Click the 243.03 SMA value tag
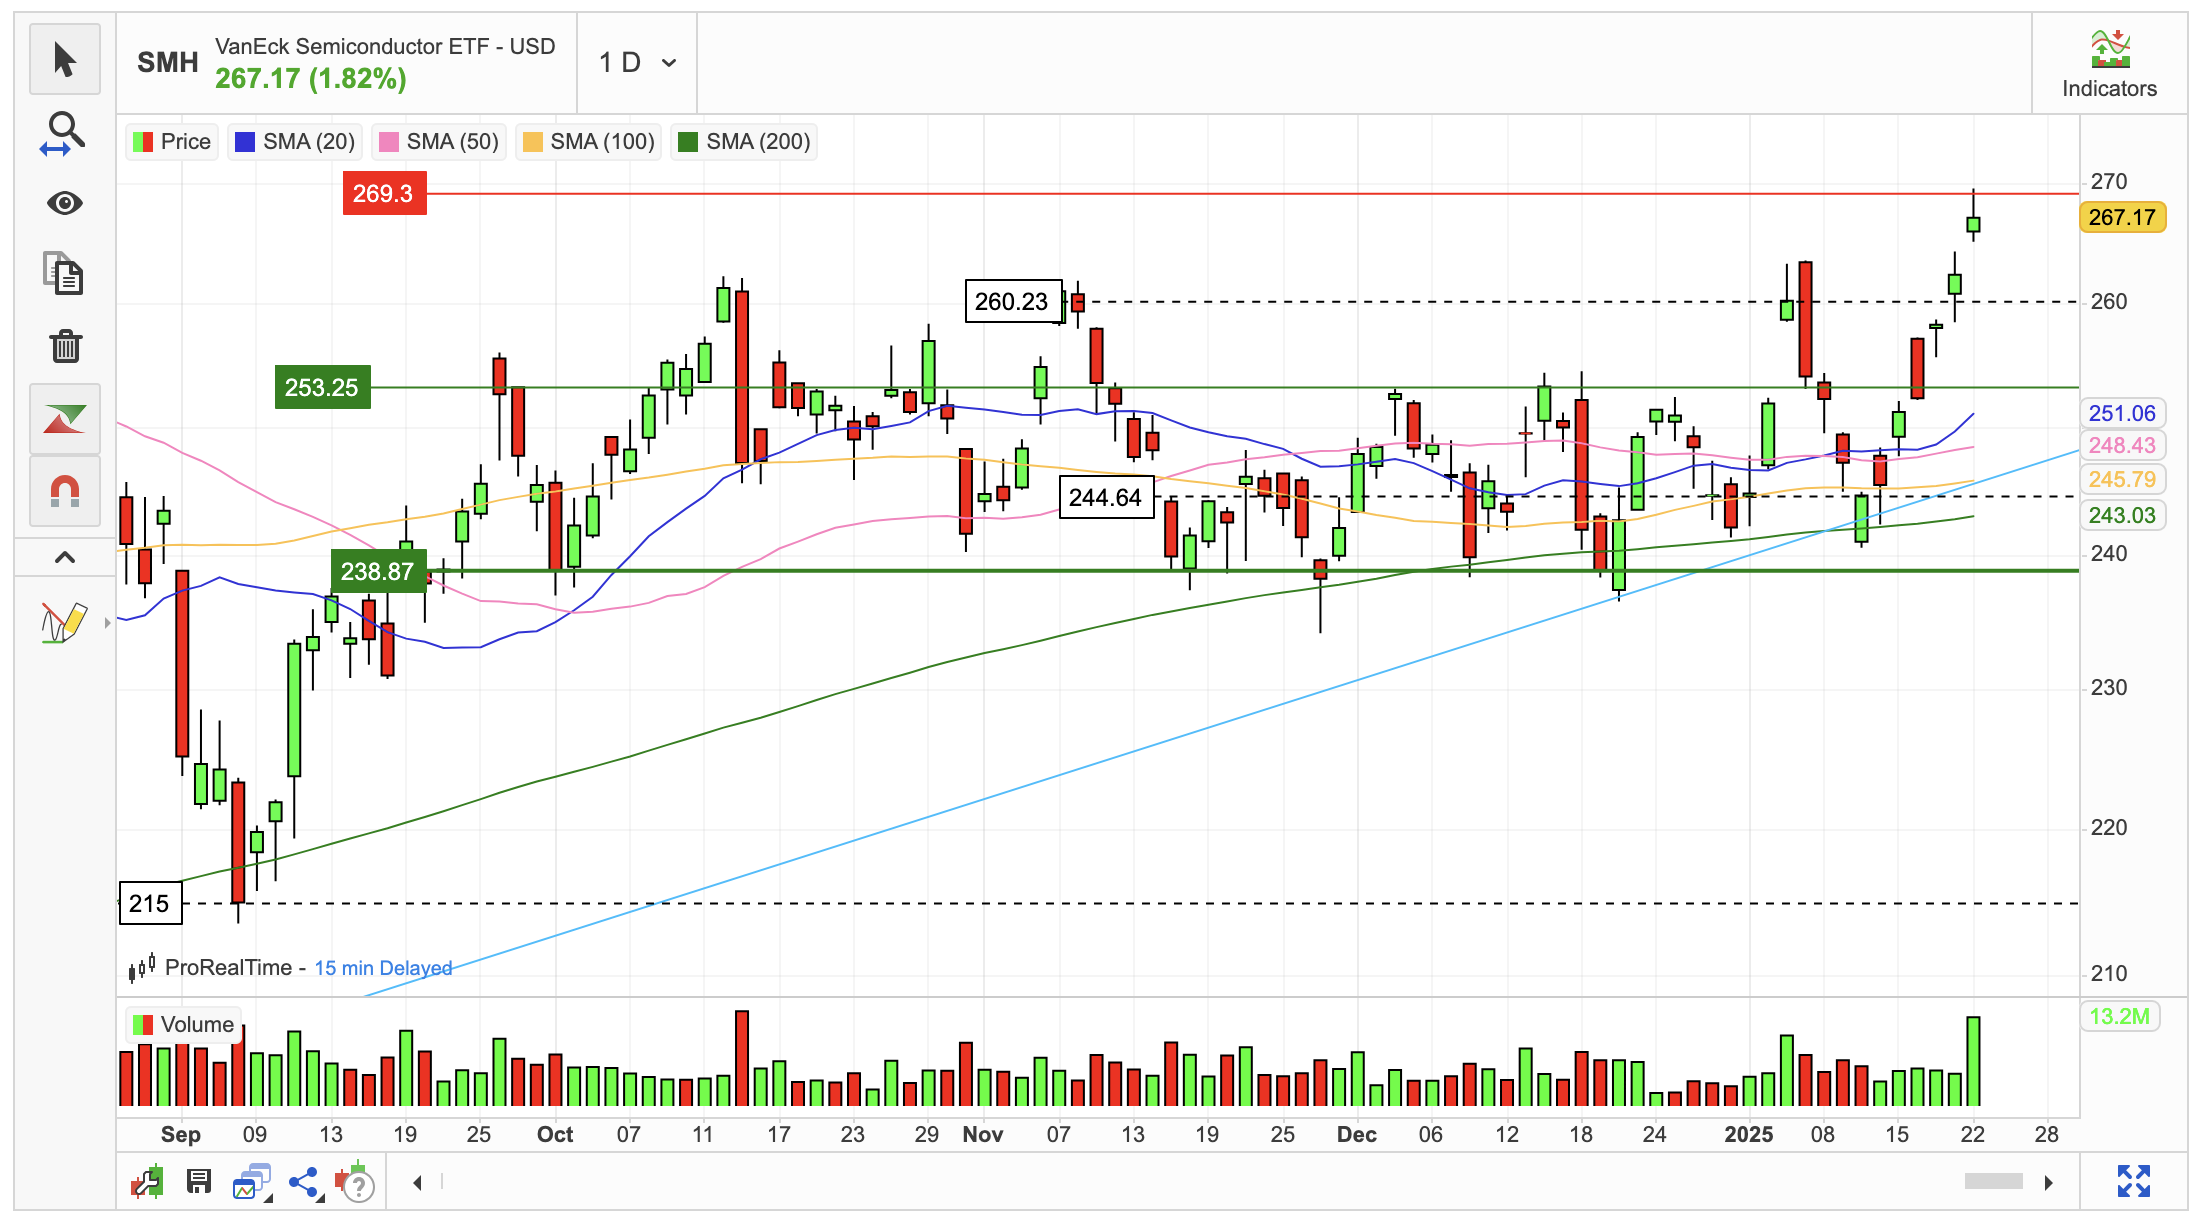The image size is (2200, 1224). pyautogui.click(x=2122, y=515)
